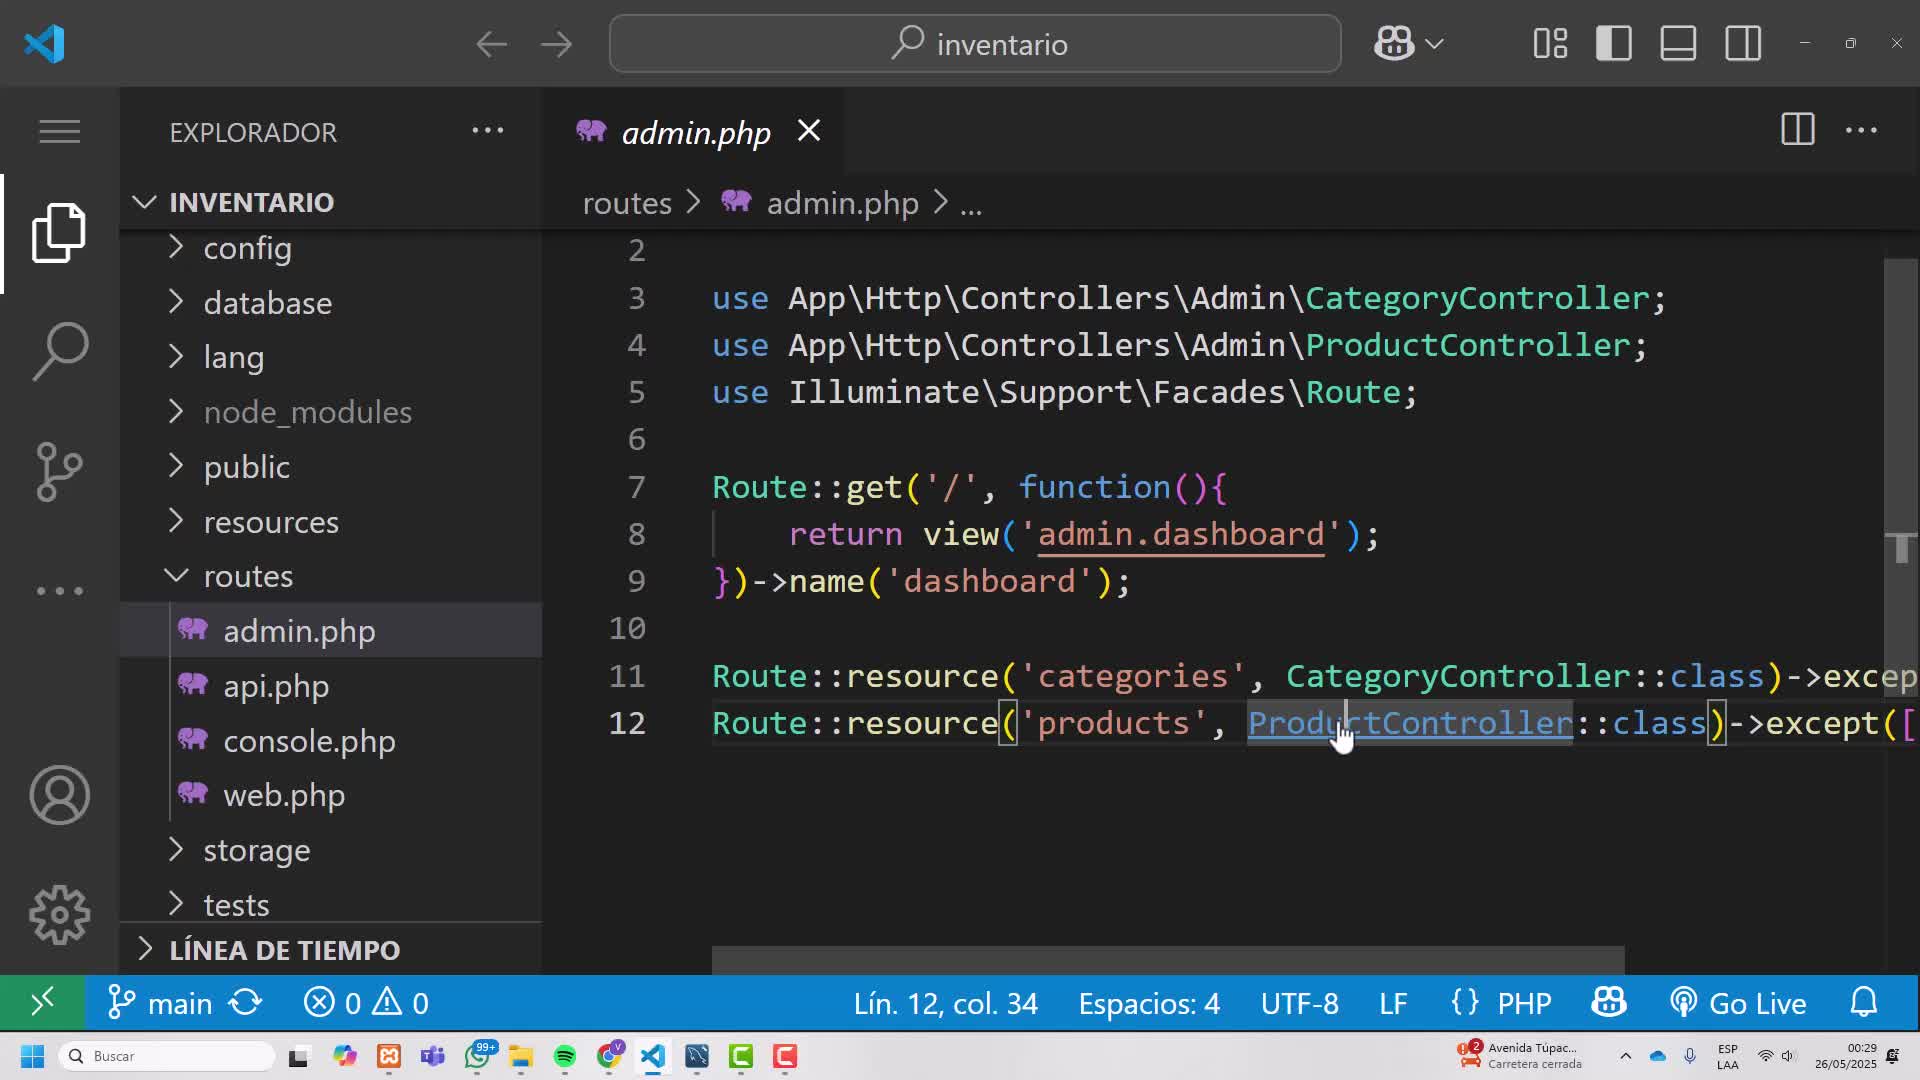
Task: Open Copilot status icon in status bar
Action: pyautogui.click(x=1609, y=1003)
